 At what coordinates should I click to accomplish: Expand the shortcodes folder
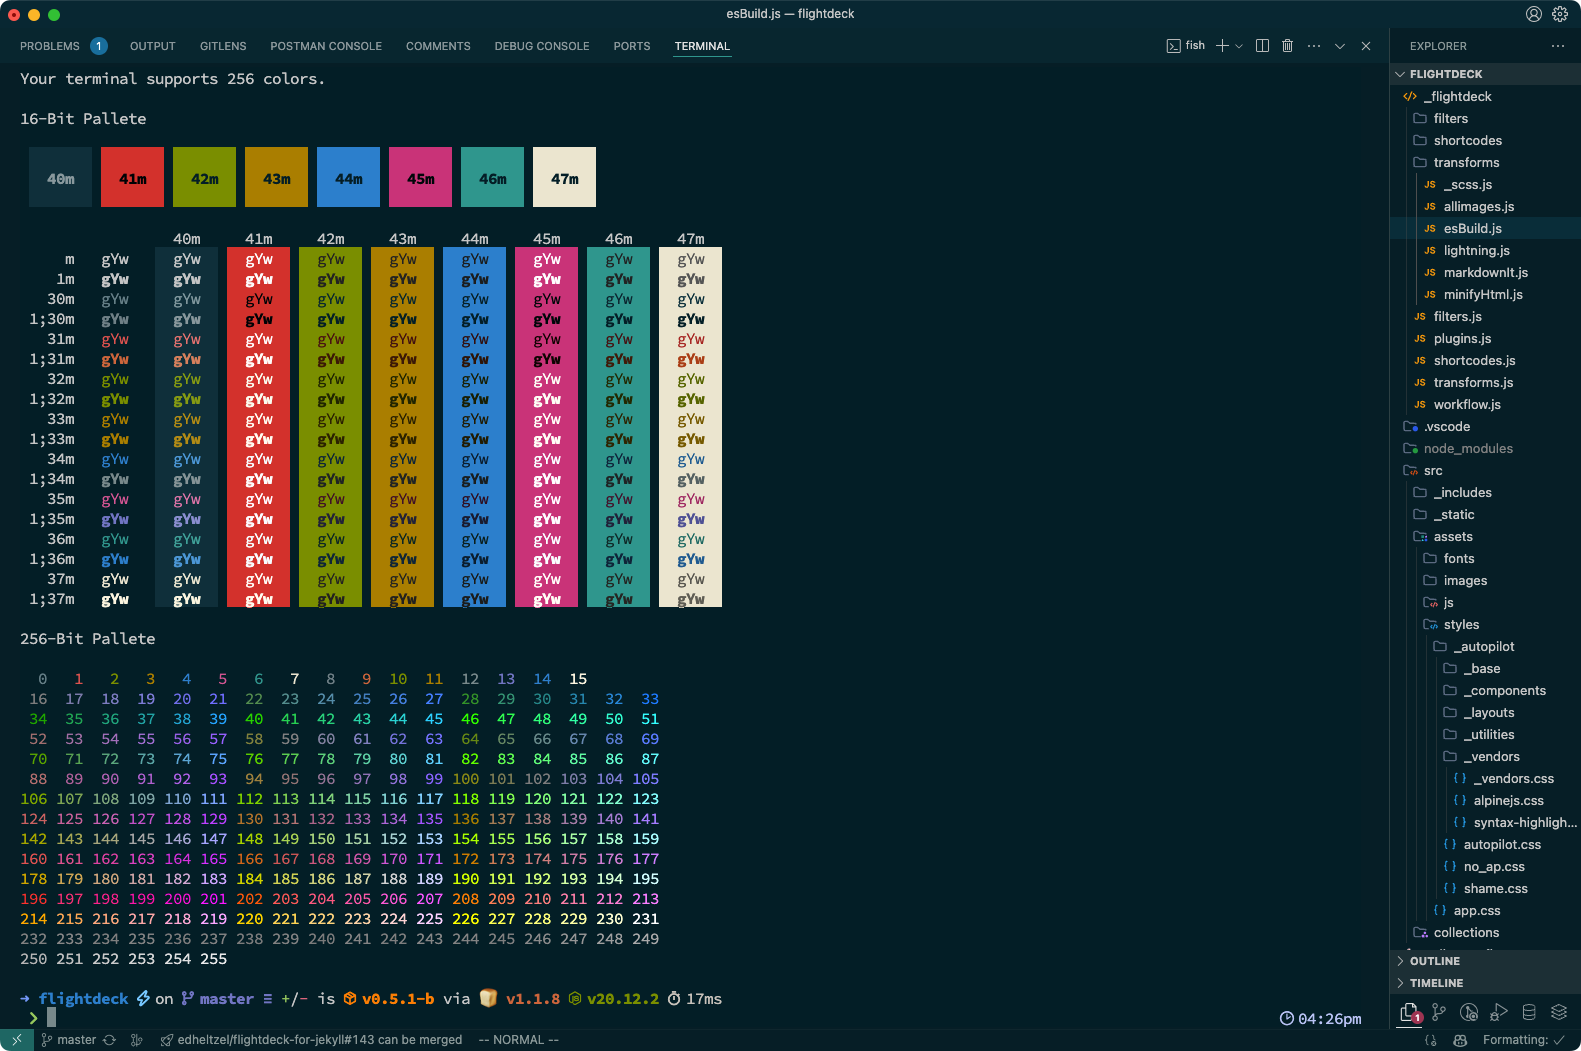click(1485, 140)
